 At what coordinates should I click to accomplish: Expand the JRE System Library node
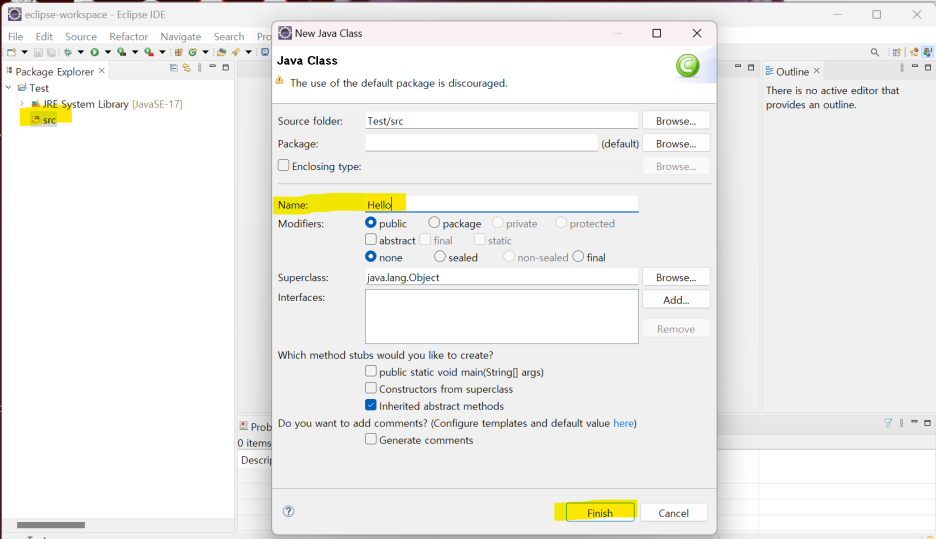coord(22,104)
